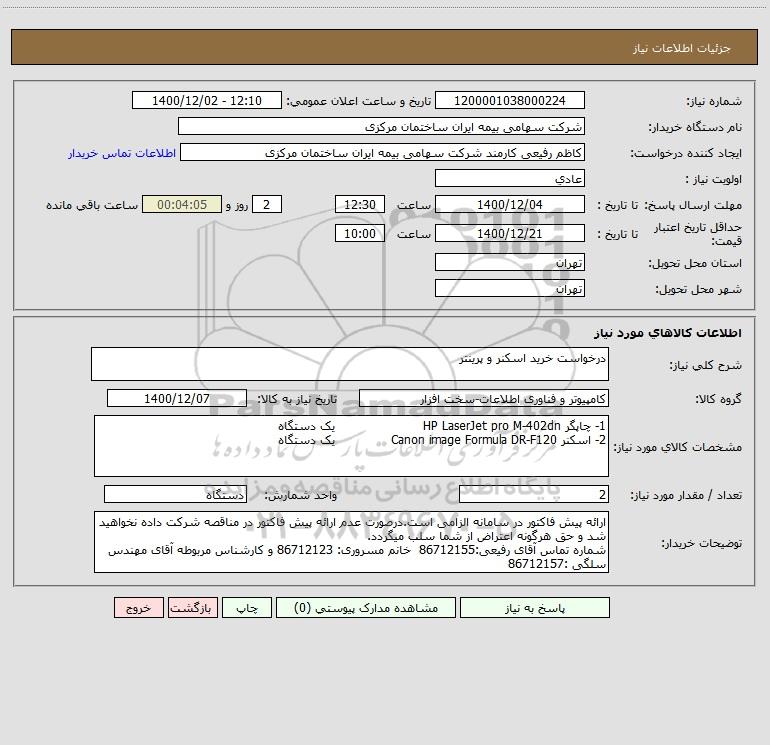Click the label 'نام دستگاه خریدار:'
The image size is (770, 745).
[695, 127]
